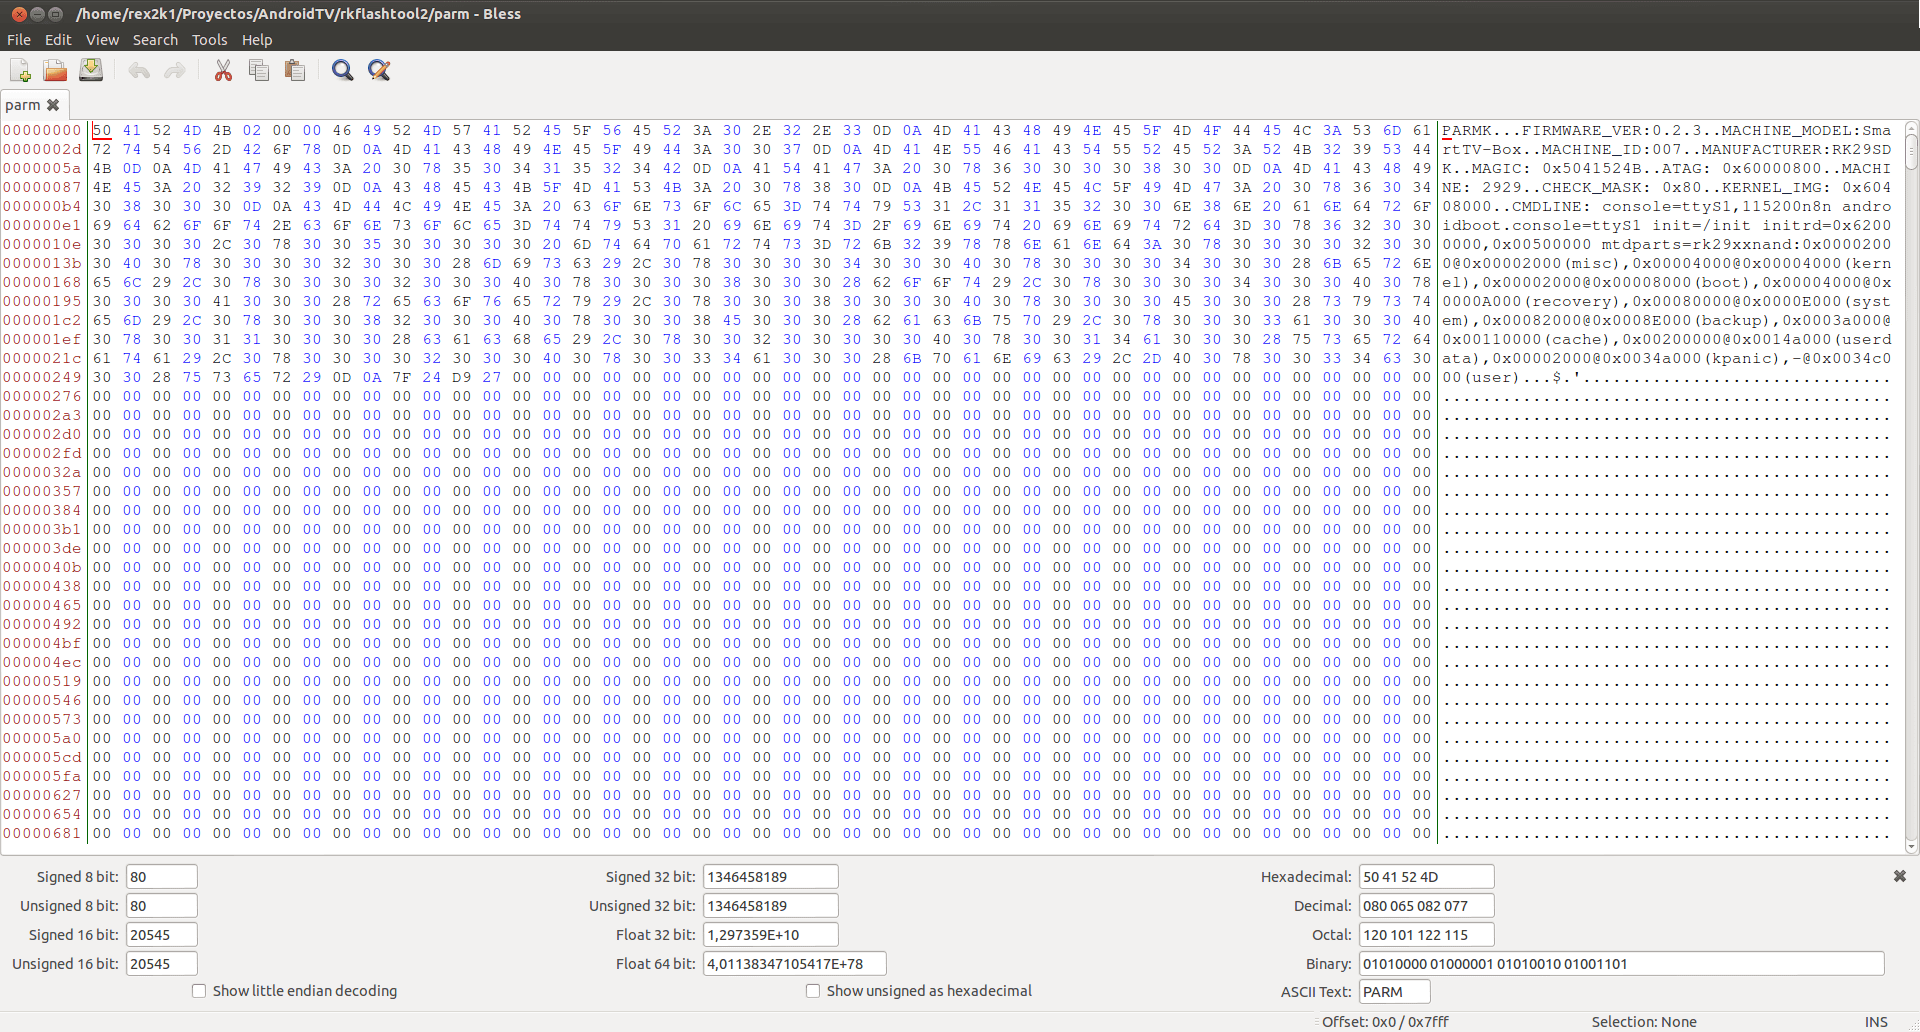Toggle the INS insert mode indicator
1920x1032 pixels.
coord(1876,1022)
